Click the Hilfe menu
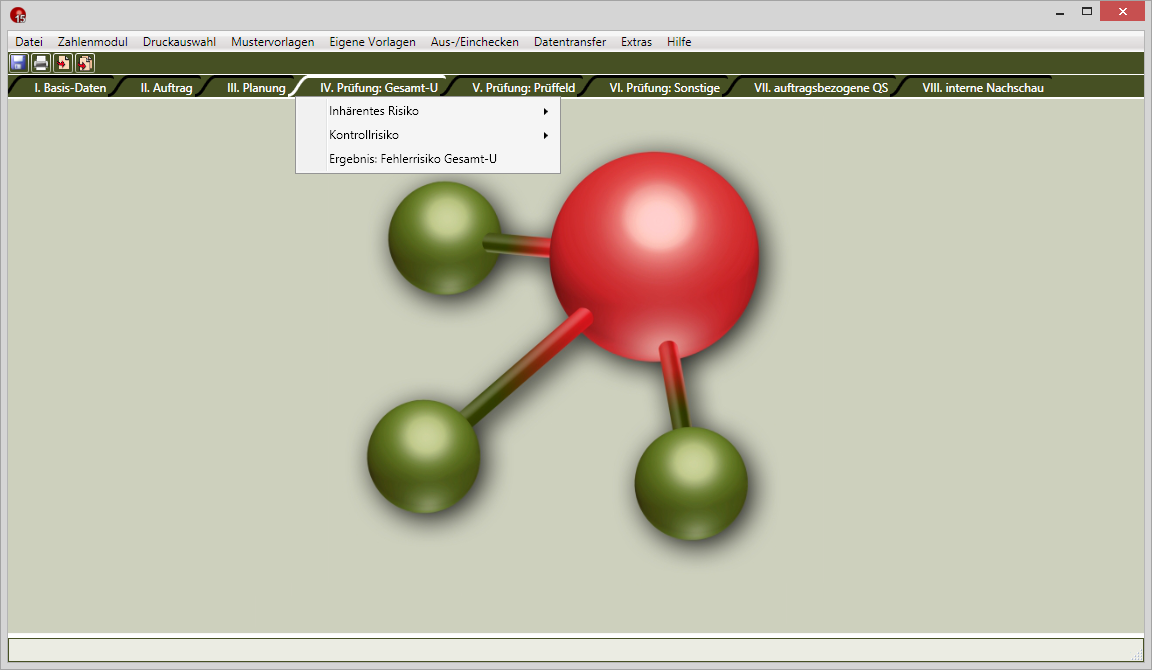The width and height of the screenshot is (1152, 670). pos(679,42)
